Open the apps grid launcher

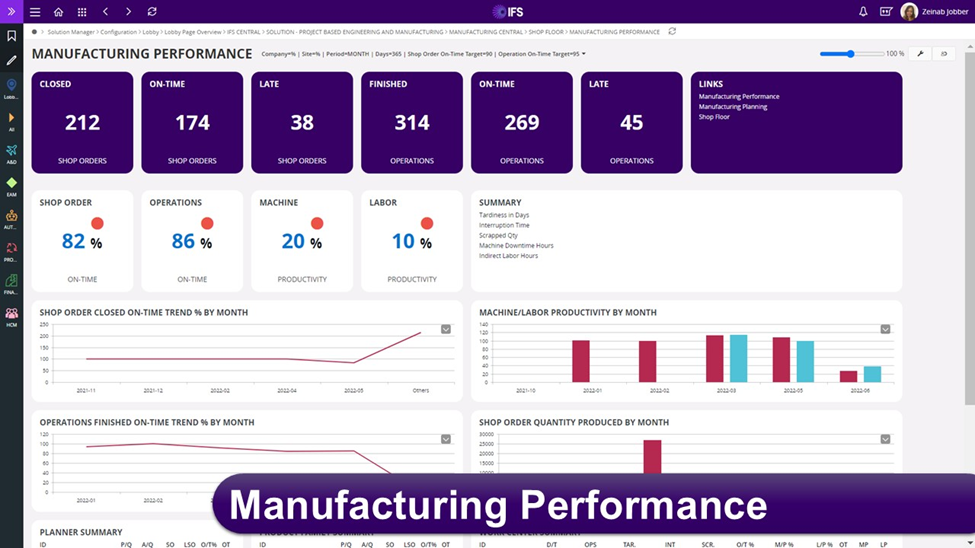click(82, 12)
